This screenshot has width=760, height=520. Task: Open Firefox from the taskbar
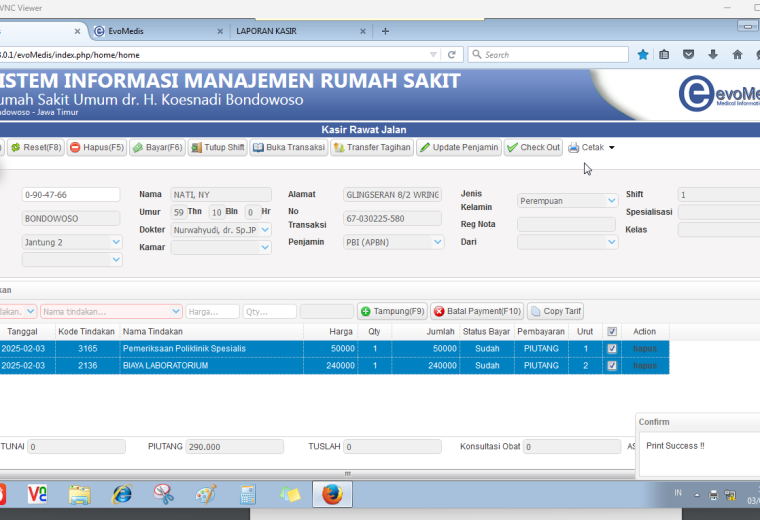(x=332, y=494)
